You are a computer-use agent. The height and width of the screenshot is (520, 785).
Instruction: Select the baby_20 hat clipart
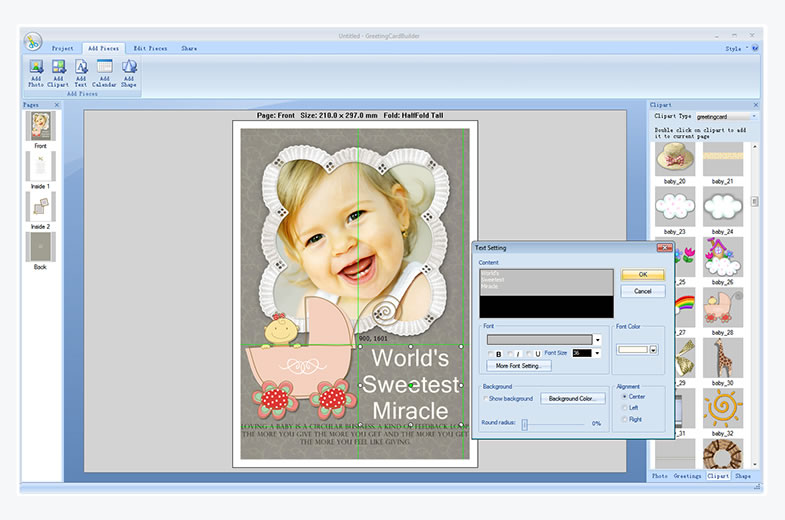pos(674,158)
